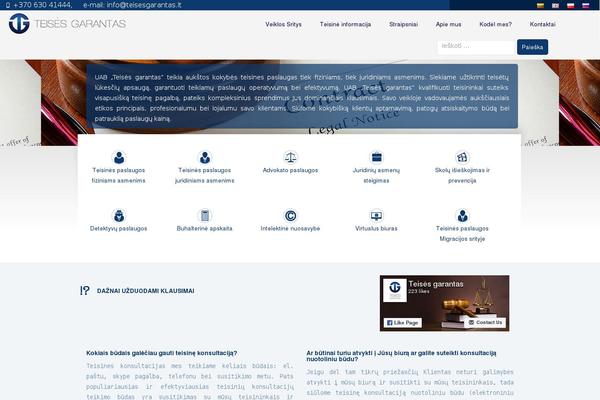Click the copyright icon for Intelektinė nuosavybė
The height and width of the screenshot is (400, 600).
tap(290, 216)
